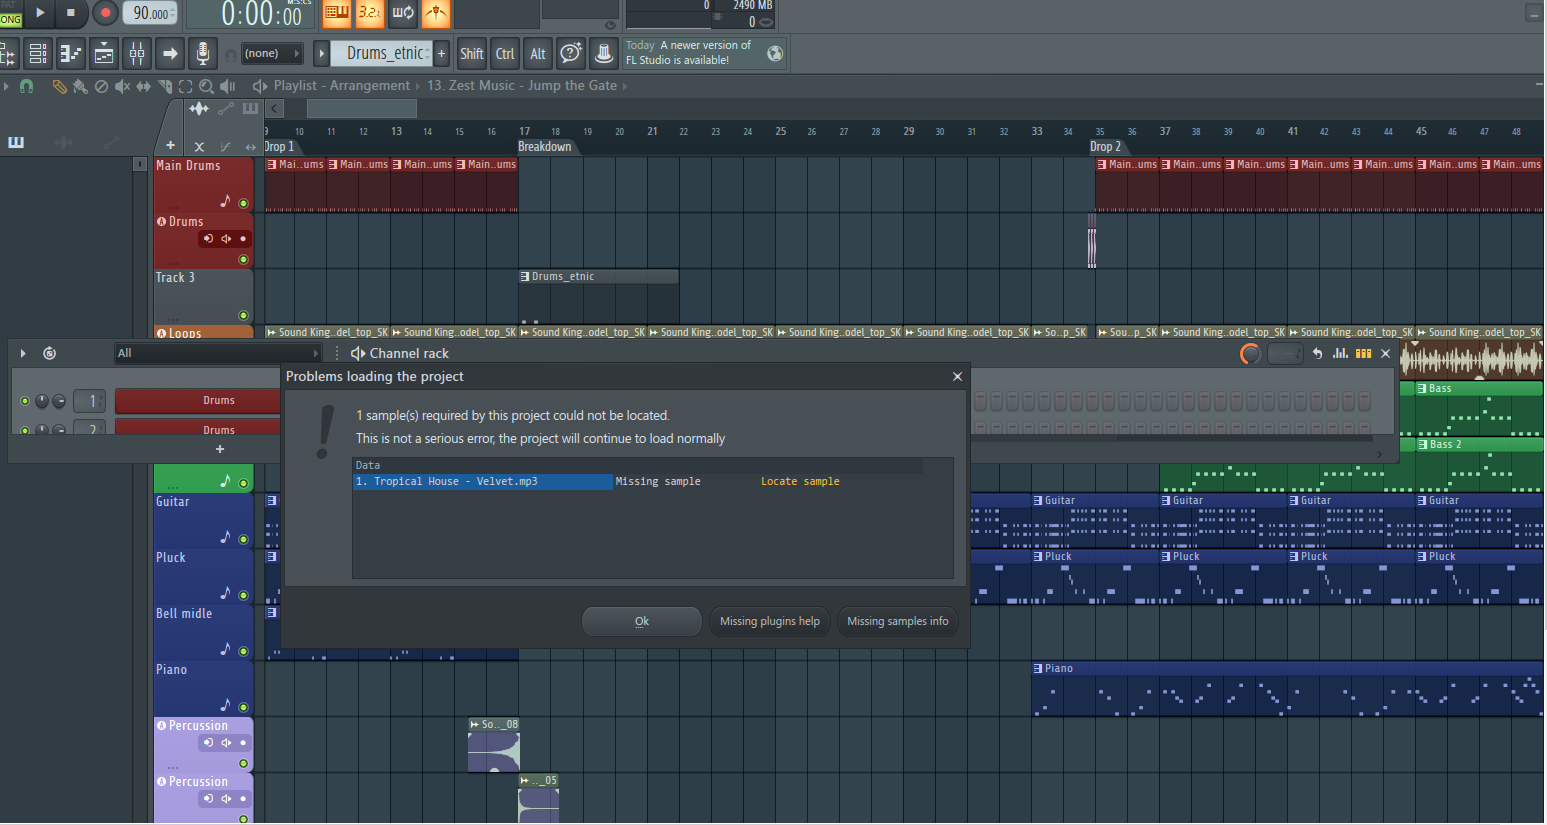This screenshot has height=825, width=1547.
Task: Expand Channel rack menu arrow
Action: coord(23,353)
